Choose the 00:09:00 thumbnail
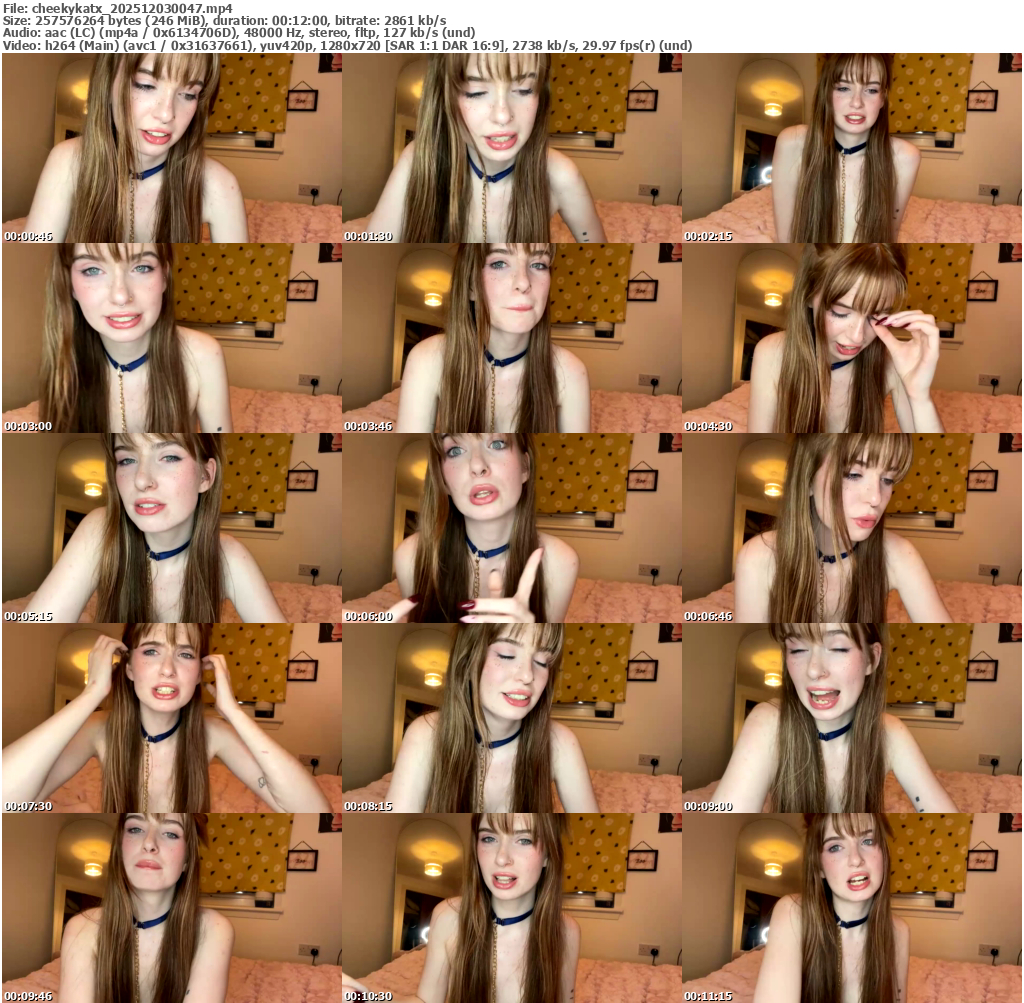Viewport: 1024px width, 1003px height. [x=851, y=718]
